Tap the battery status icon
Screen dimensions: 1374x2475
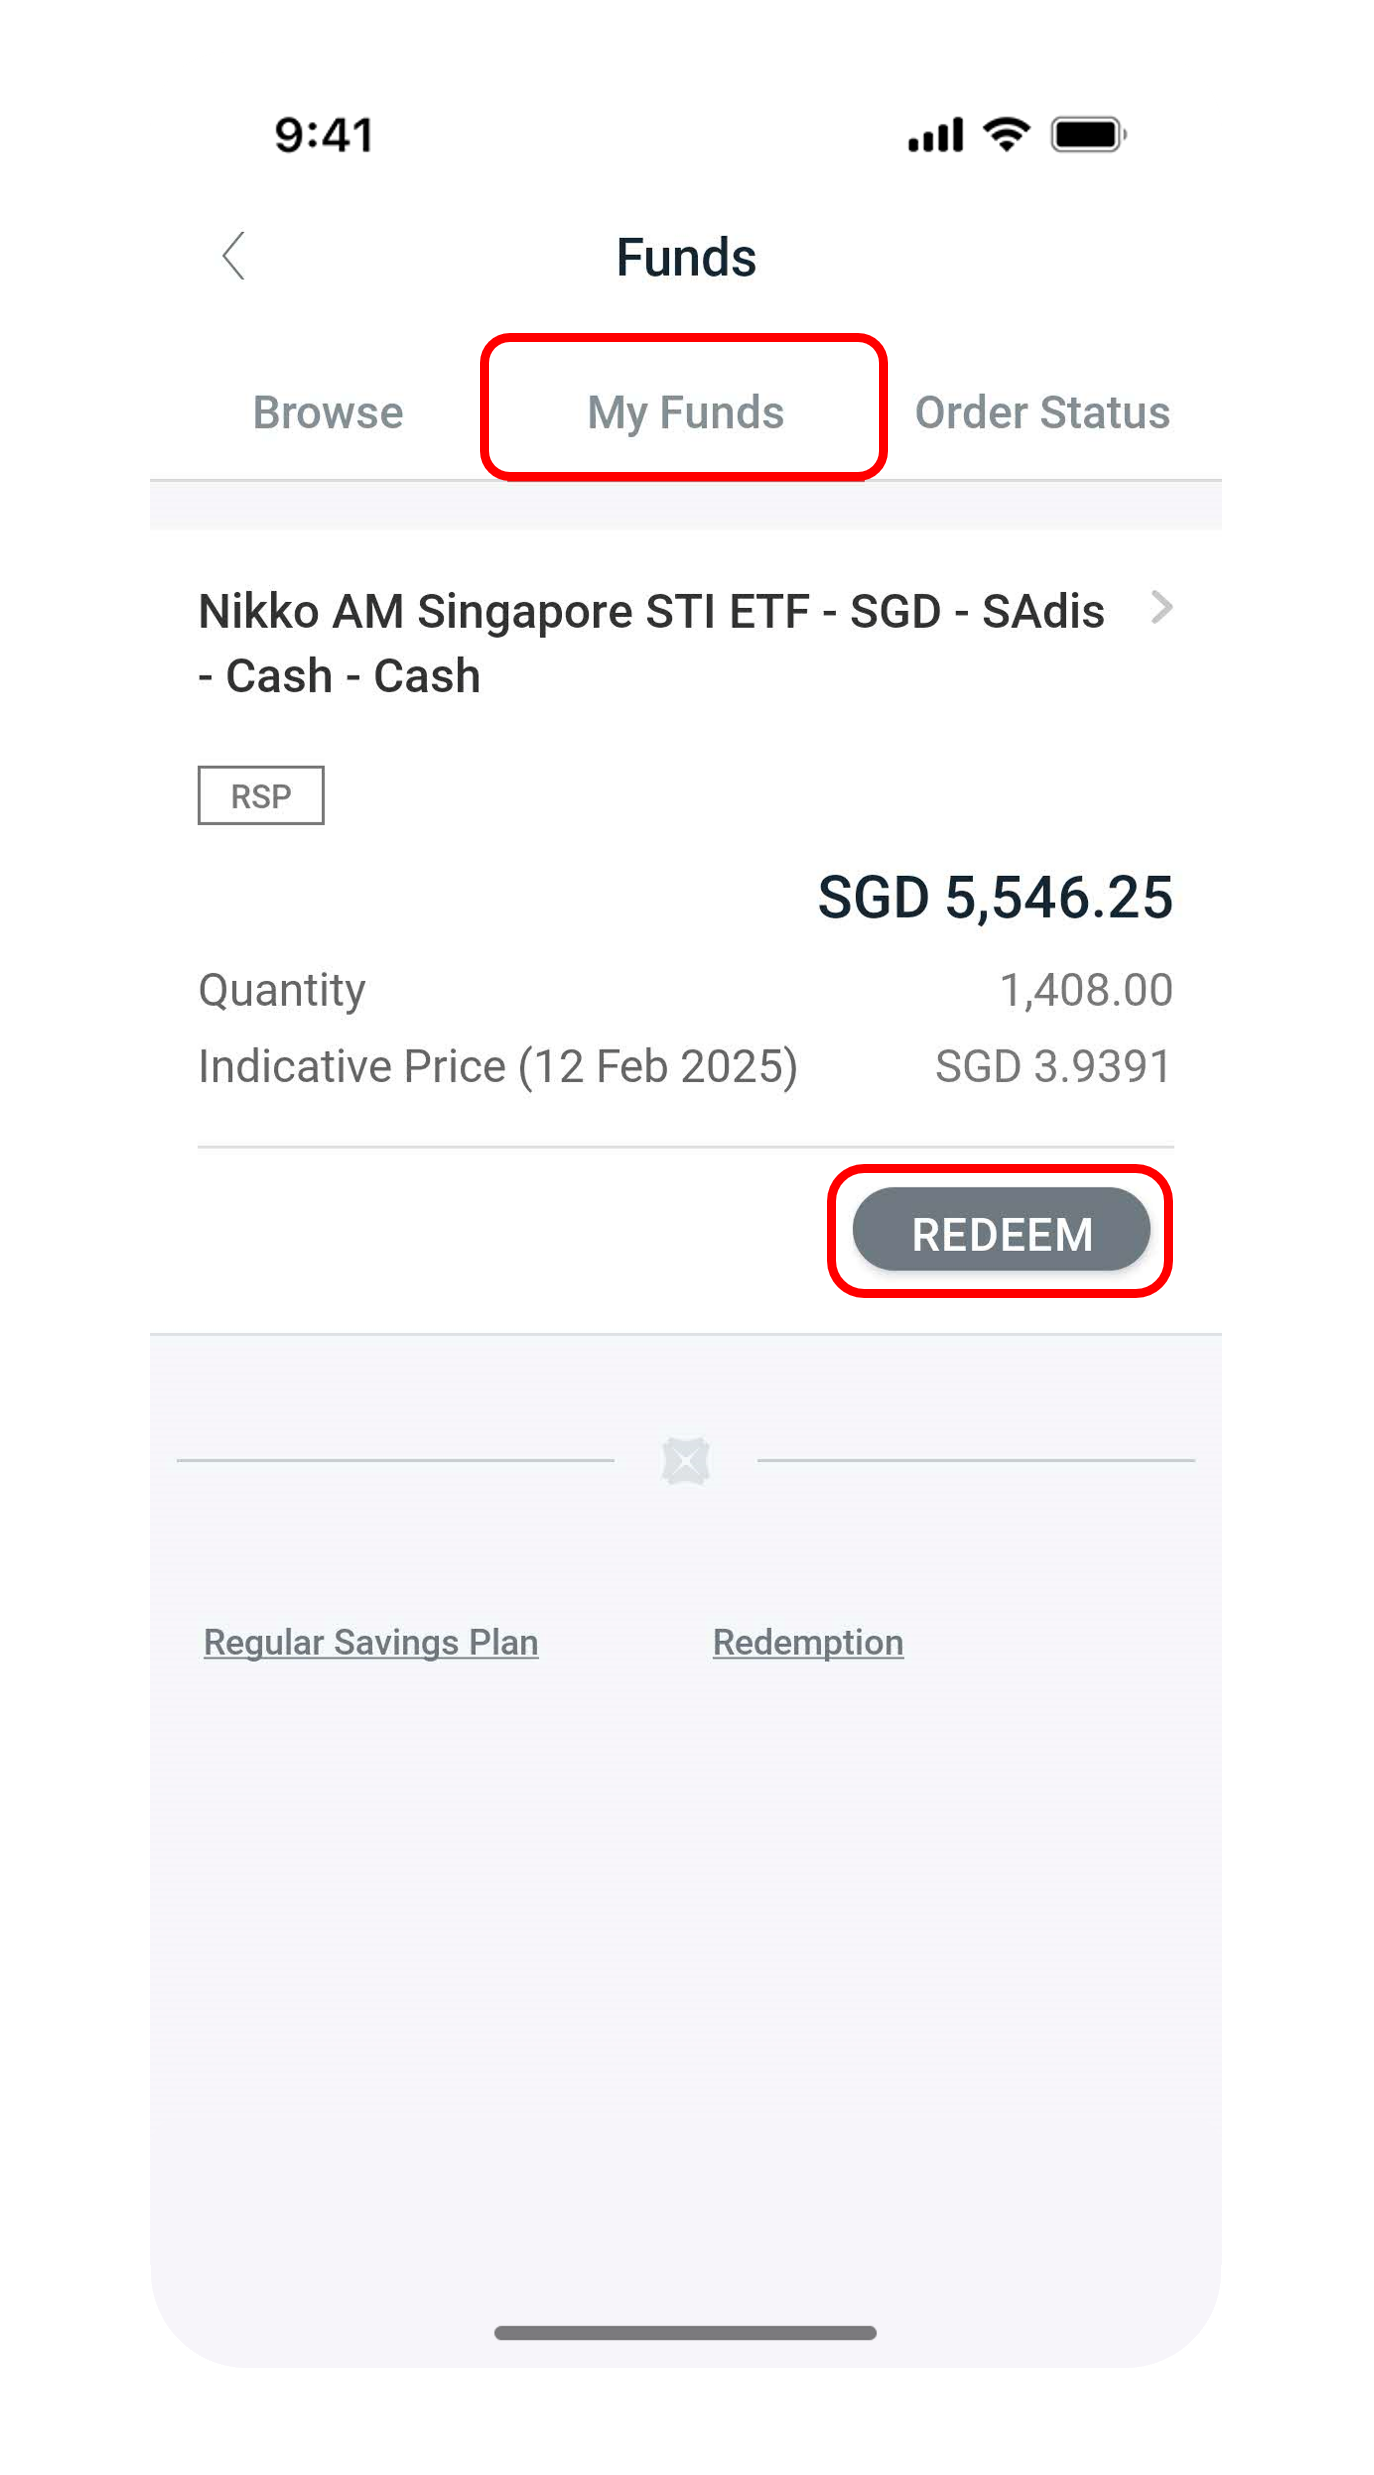point(1088,134)
